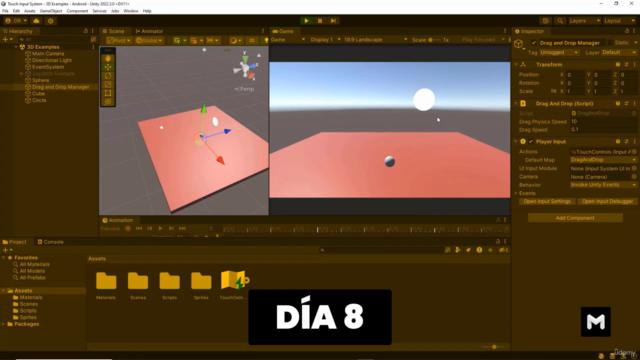This screenshot has width=640, height=360.
Task: Play the animation in the Animation panel
Action: point(160,229)
